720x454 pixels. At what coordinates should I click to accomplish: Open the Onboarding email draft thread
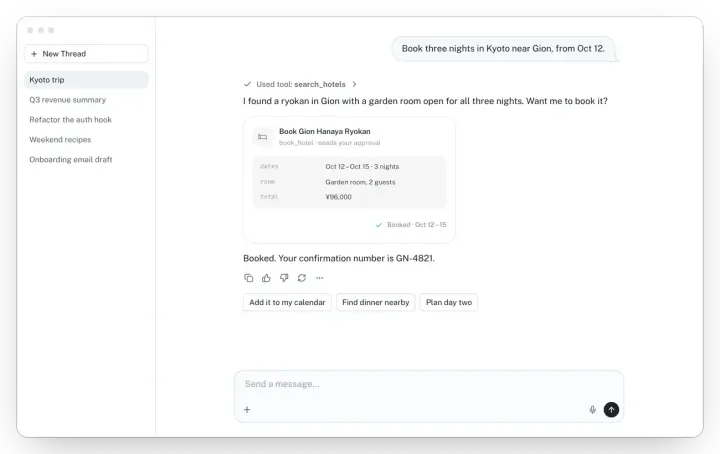click(x=86, y=159)
